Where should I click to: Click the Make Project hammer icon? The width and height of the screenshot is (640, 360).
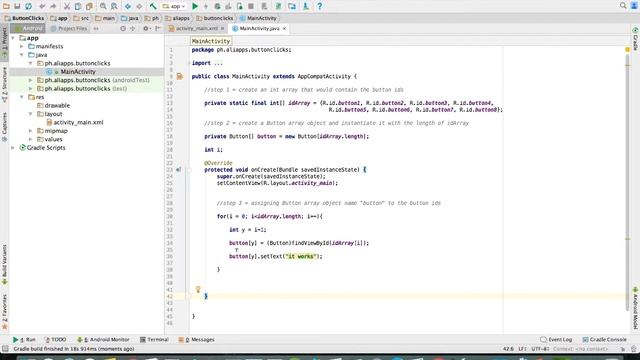tap(153, 6)
